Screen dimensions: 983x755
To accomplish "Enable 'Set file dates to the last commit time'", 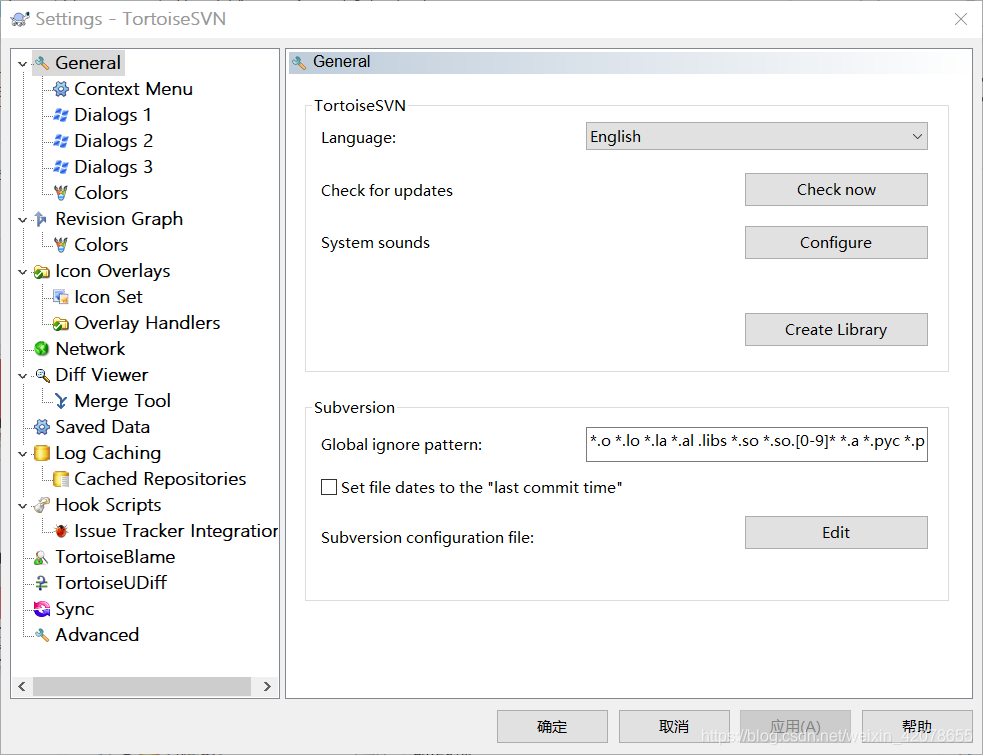I will [329, 487].
